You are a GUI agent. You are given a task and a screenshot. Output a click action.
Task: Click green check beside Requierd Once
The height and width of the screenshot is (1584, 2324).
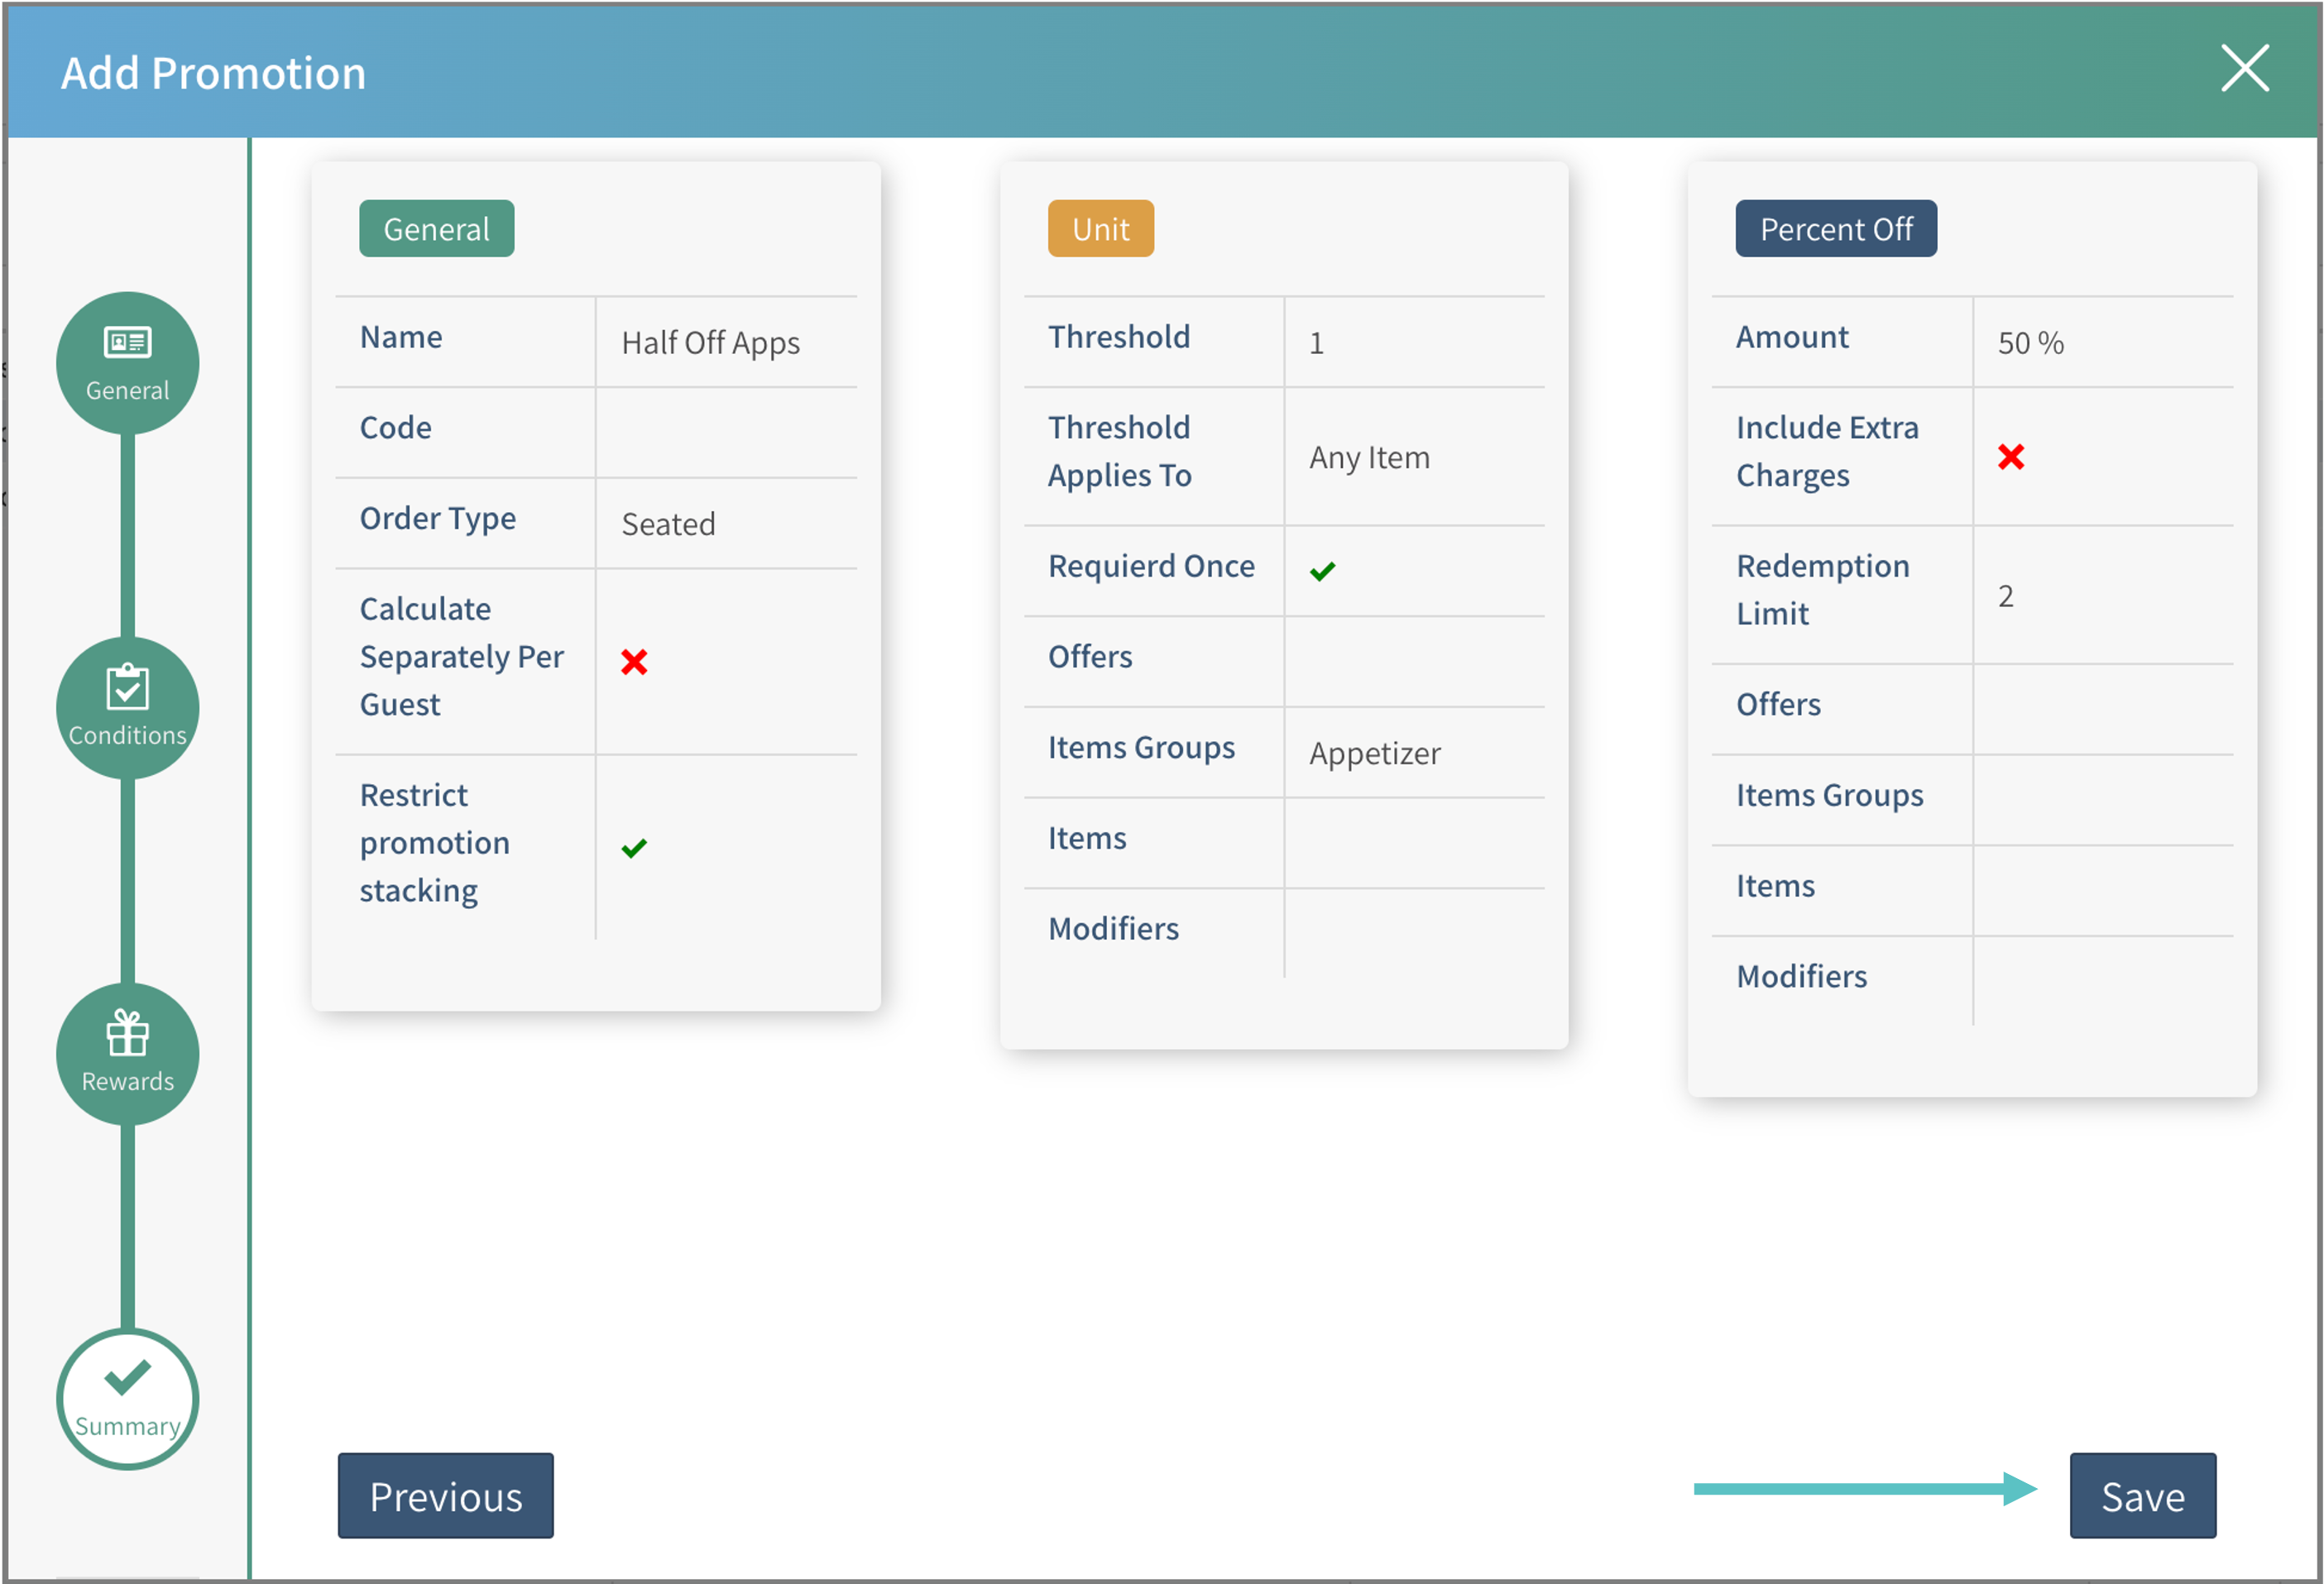[1322, 571]
